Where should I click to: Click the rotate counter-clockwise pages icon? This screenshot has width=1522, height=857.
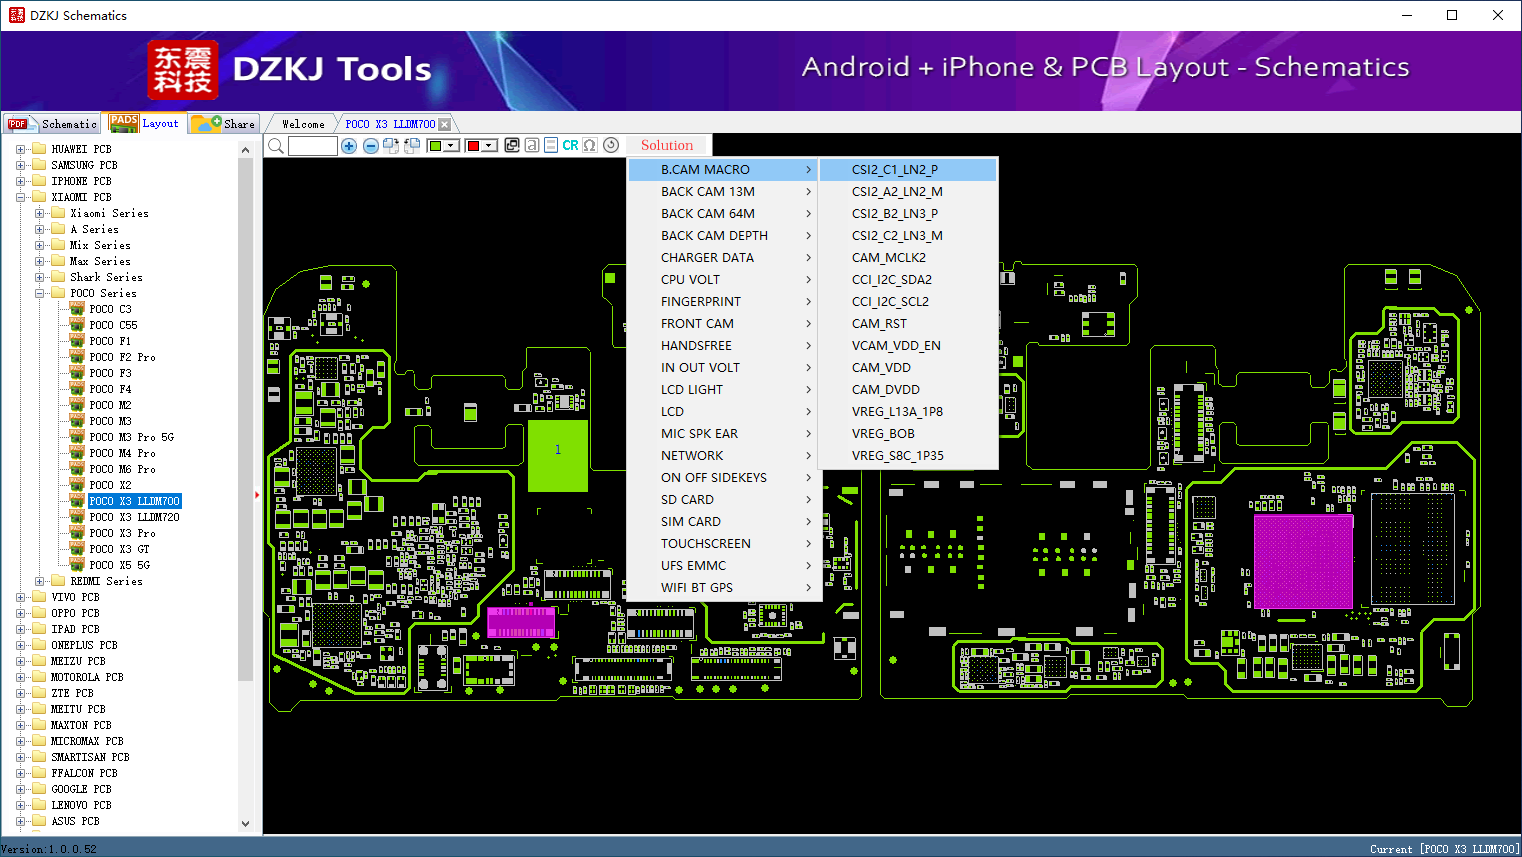[411, 146]
